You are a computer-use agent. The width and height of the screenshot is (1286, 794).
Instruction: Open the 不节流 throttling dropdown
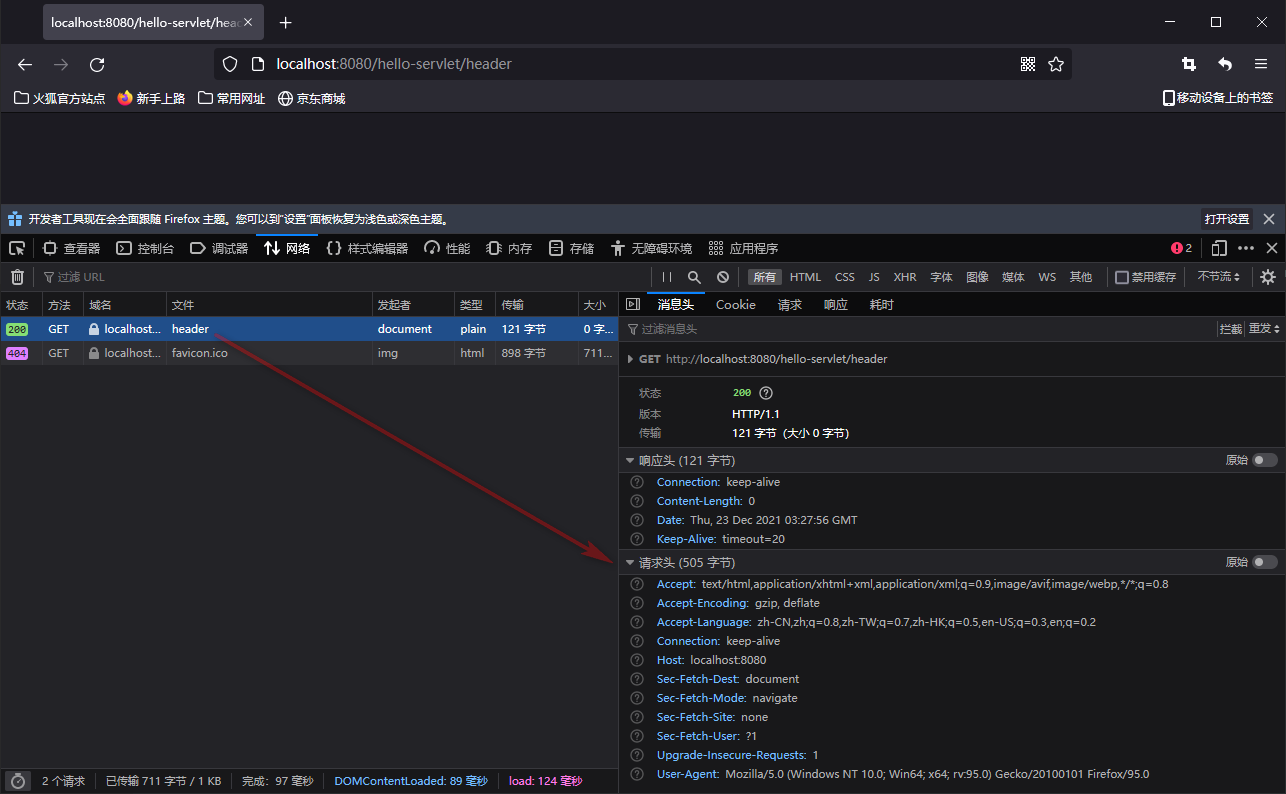point(1219,277)
